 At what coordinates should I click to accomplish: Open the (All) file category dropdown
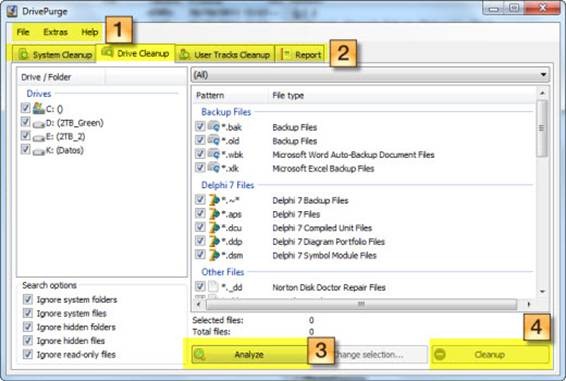click(370, 75)
